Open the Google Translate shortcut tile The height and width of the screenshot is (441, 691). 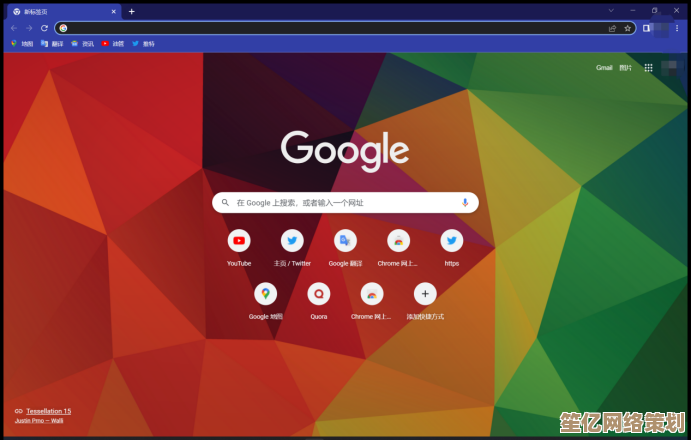(345, 241)
